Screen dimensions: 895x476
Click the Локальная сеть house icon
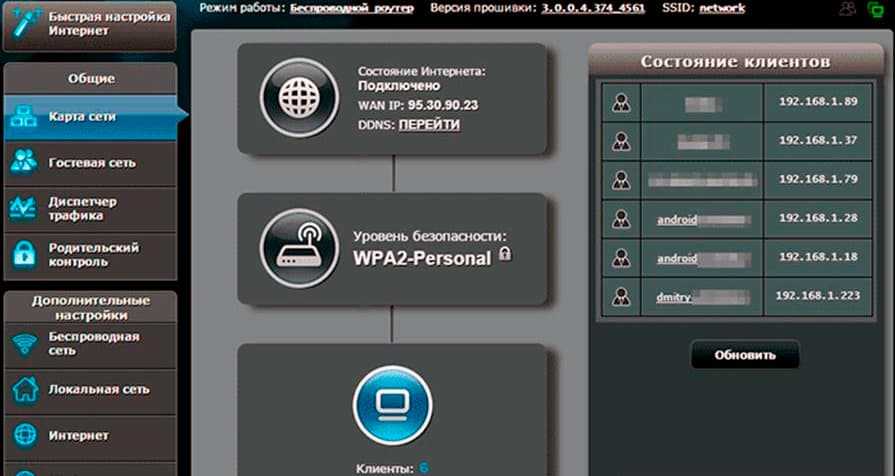(x=24, y=389)
